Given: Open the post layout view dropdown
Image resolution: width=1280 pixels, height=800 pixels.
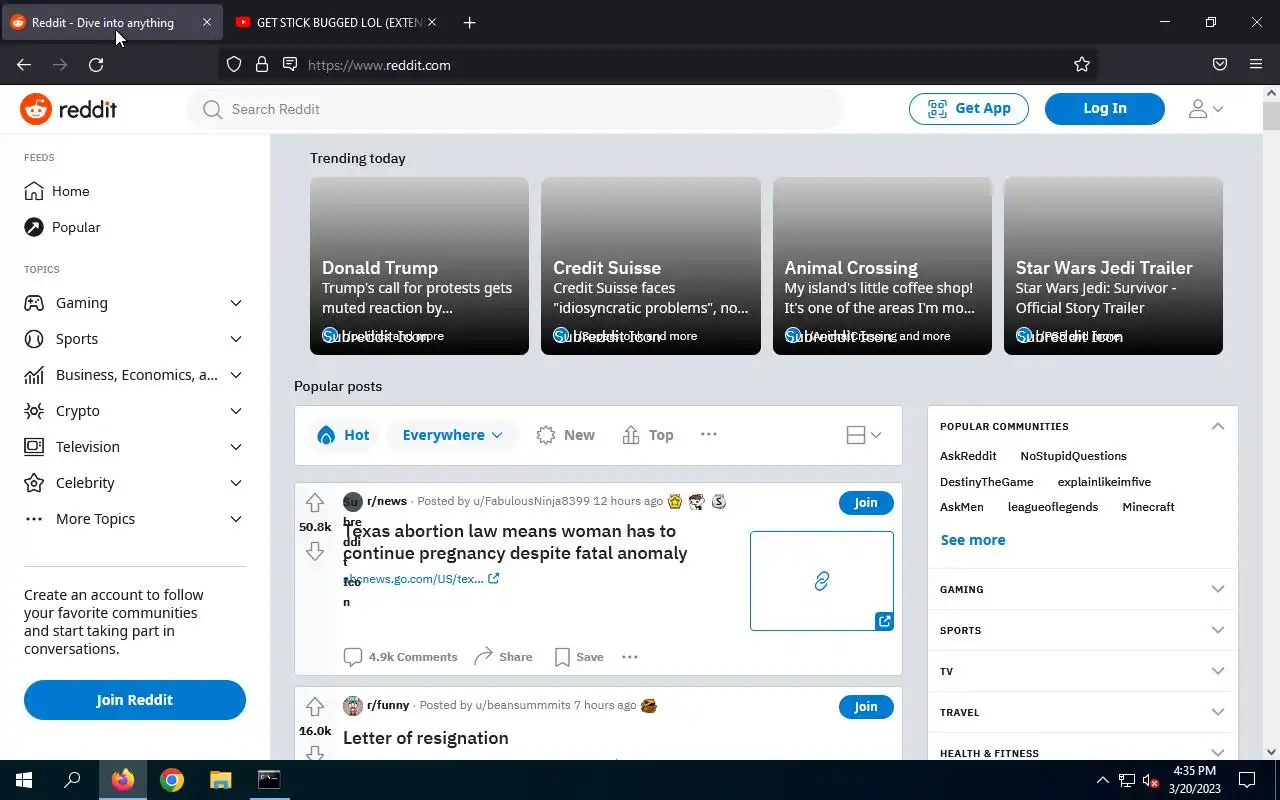Looking at the screenshot, I should coord(863,435).
